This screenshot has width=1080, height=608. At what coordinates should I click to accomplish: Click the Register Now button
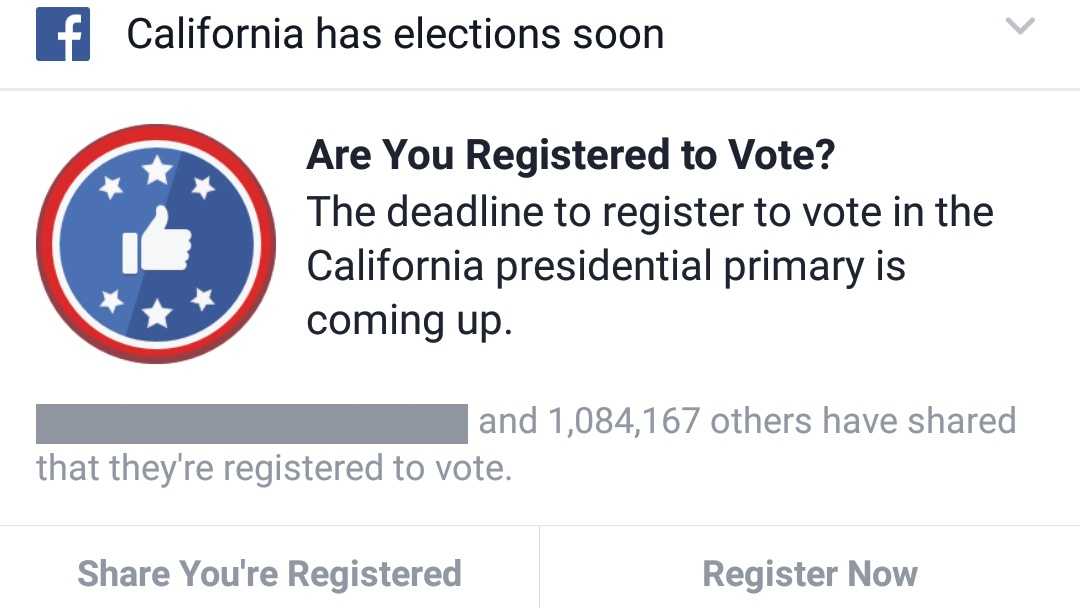810,573
